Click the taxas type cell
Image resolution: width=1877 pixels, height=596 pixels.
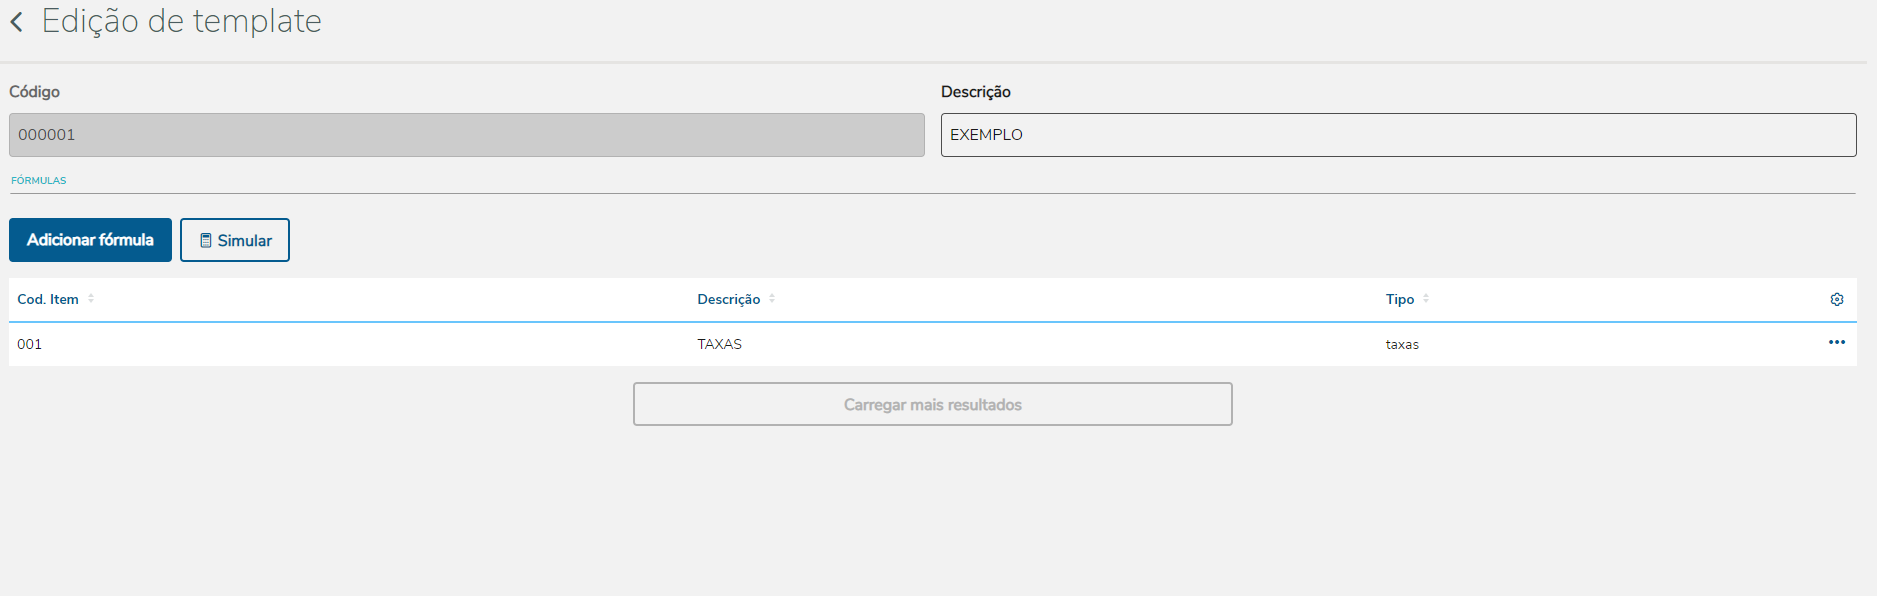click(1402, 344)
